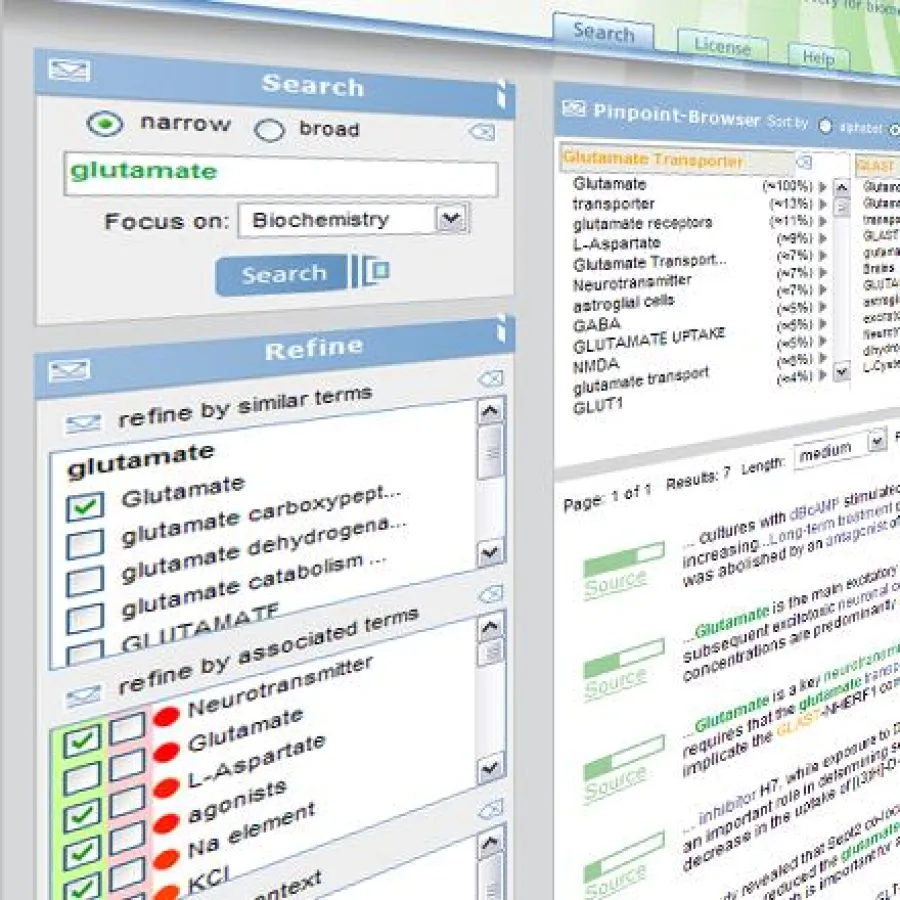Click the scroll down arrow of the associated terms list
The width and height of the screenshot is (900, 900).
point(490,767)
